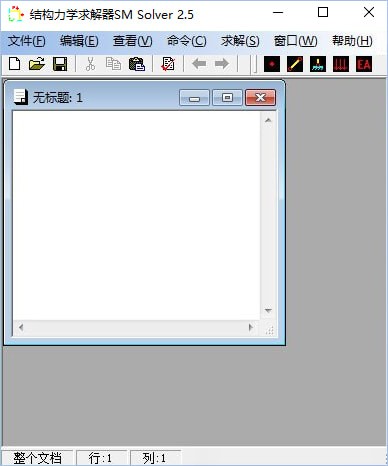Screen dimensions: 388x466
Task: Click the Paste clipboard icon
Action: click(x=137, y=64)
